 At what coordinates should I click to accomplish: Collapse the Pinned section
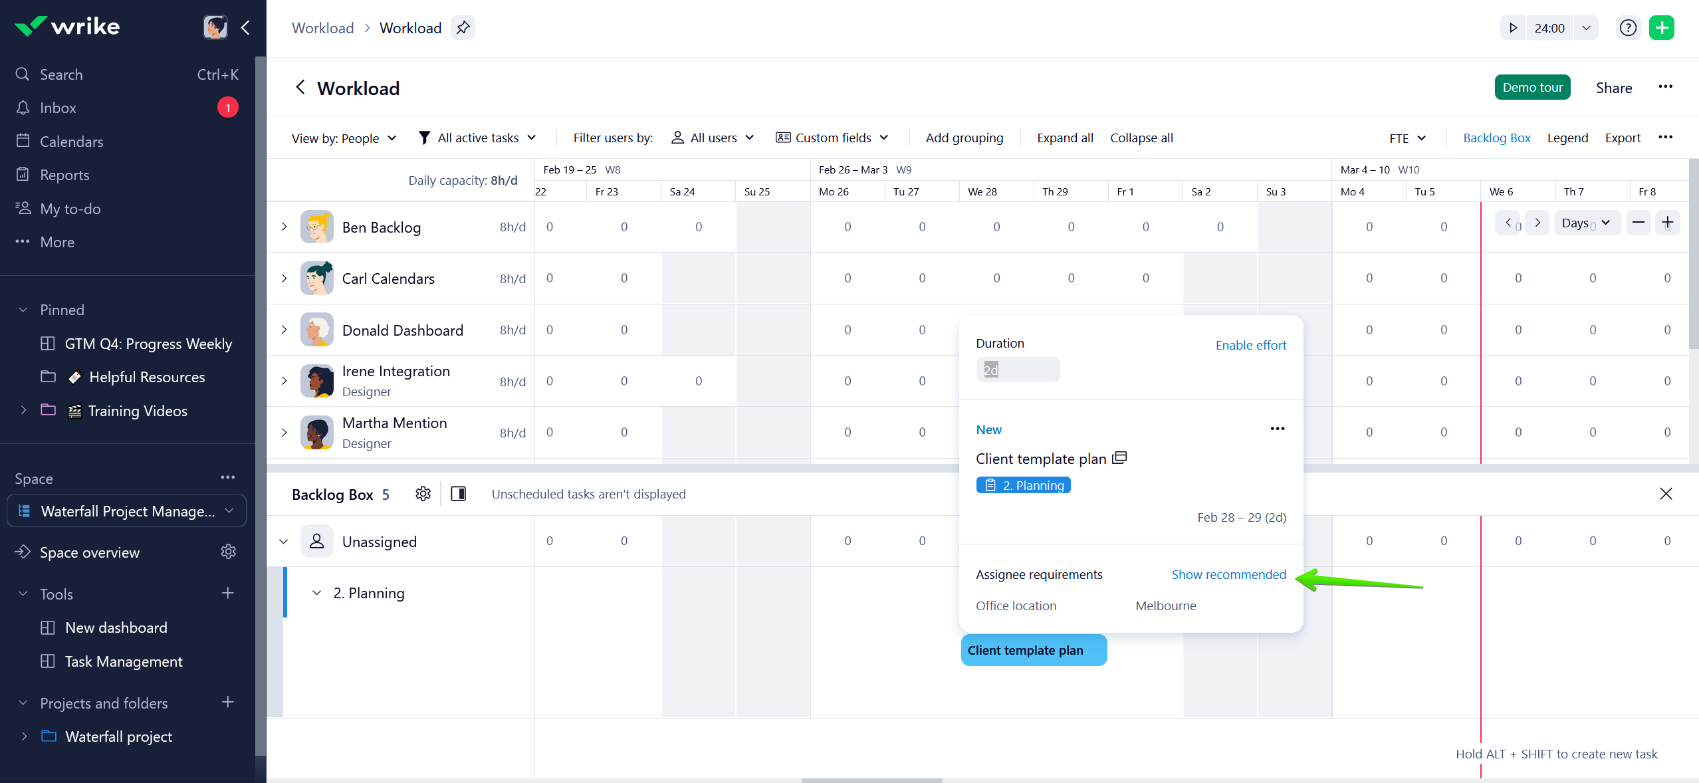coord(23,310)
